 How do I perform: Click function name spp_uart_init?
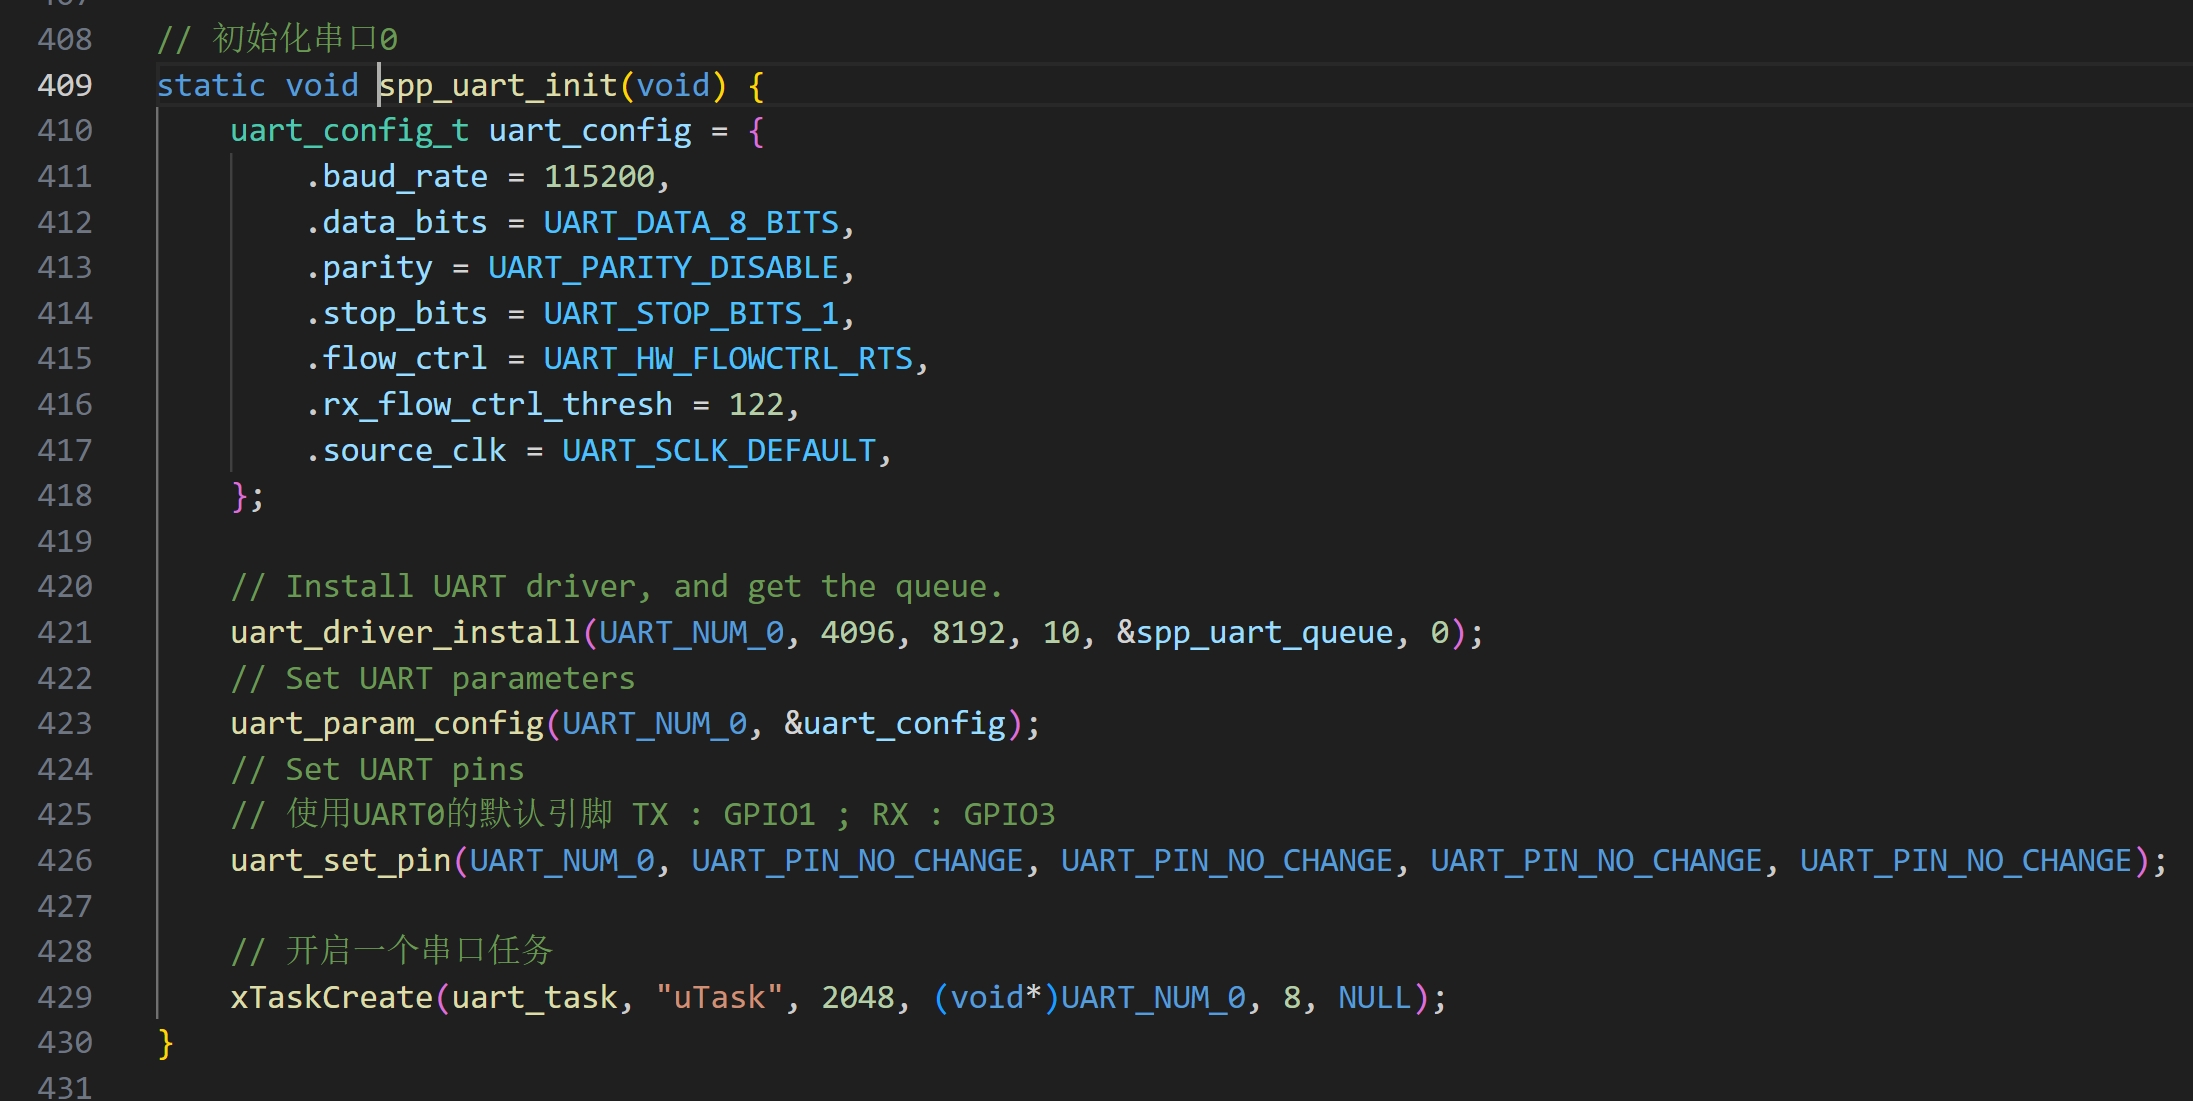[498, 85]
